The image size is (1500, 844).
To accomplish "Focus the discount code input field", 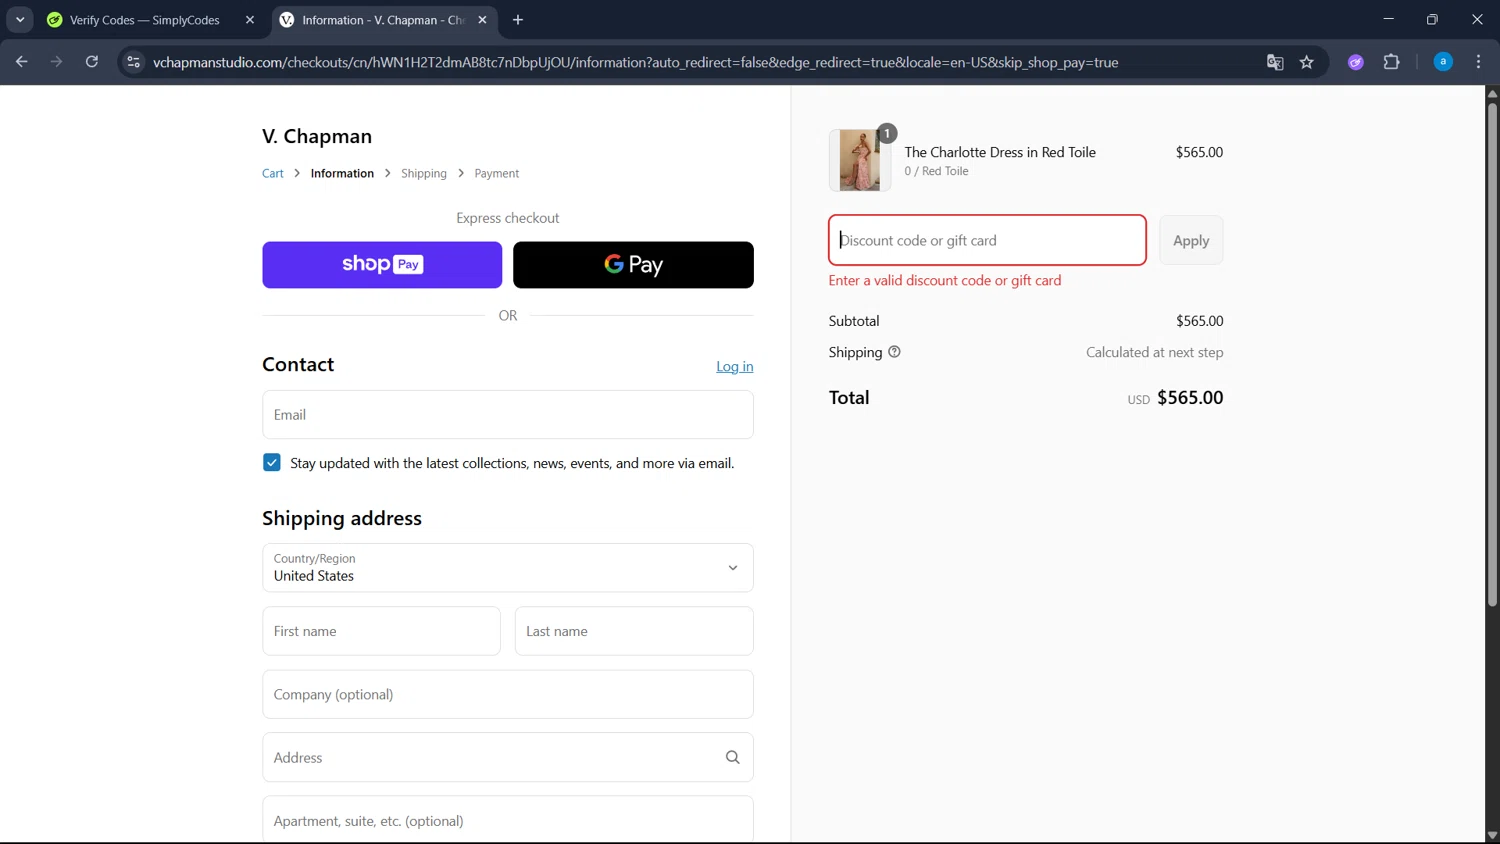I will 987,240.
